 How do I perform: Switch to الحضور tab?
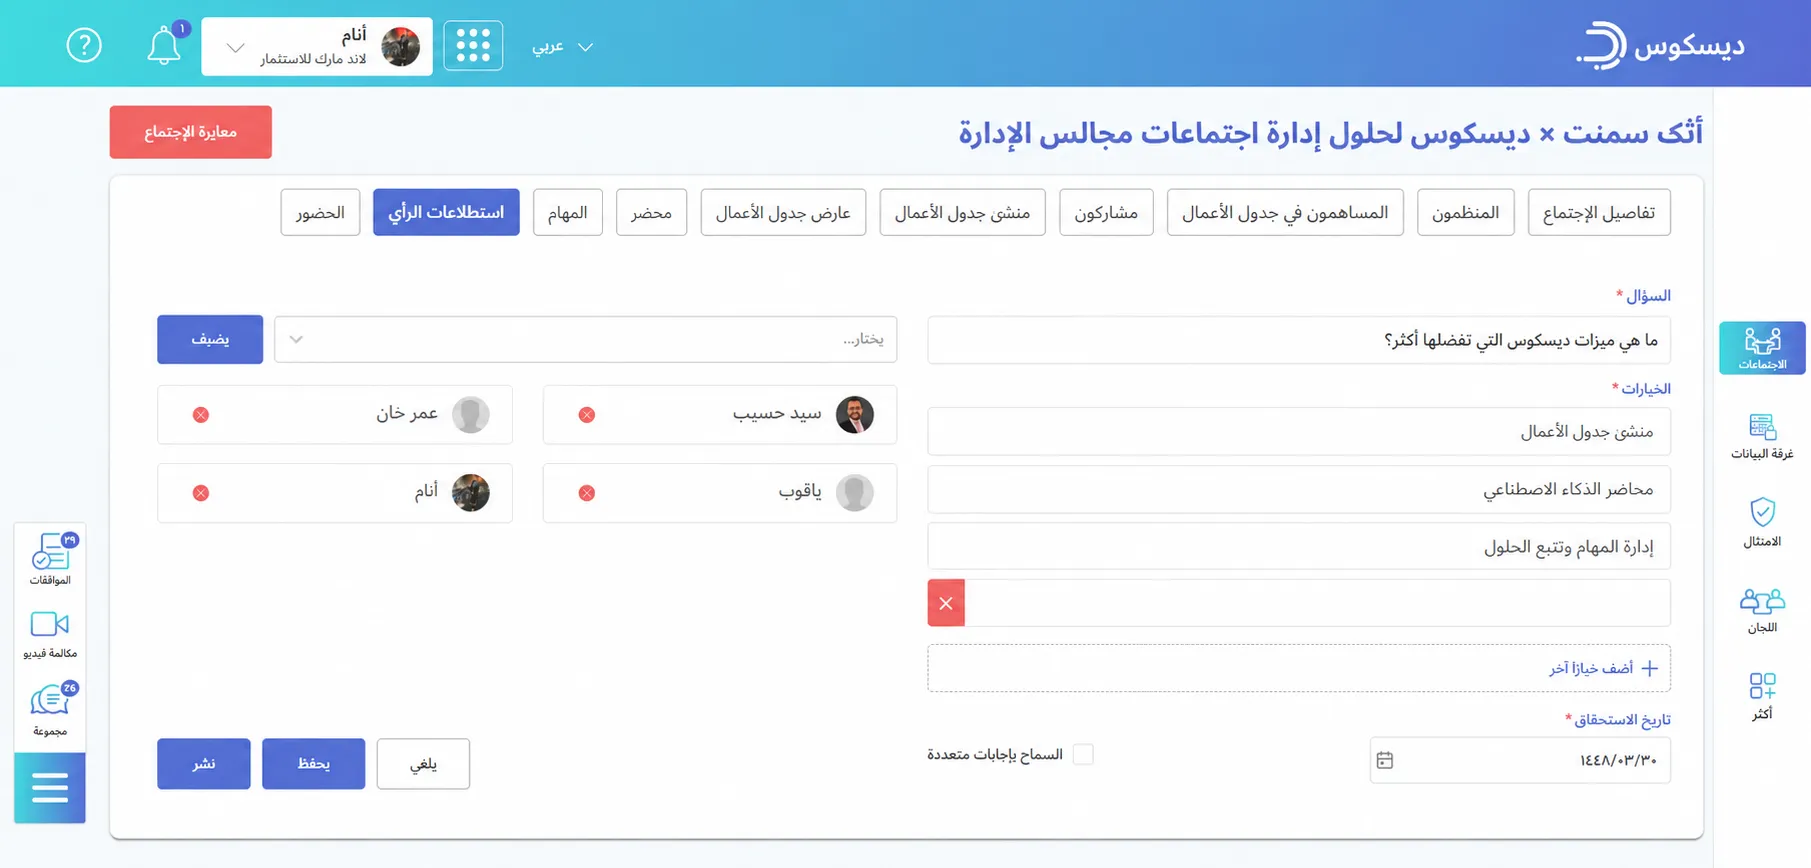[320, 212]
